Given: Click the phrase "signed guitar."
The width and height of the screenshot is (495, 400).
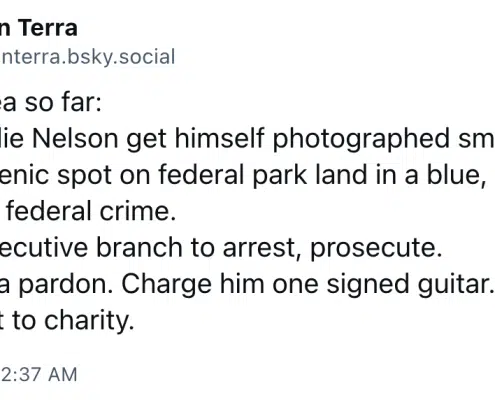Looking at the screenshot, I should [x=410, y=285].
